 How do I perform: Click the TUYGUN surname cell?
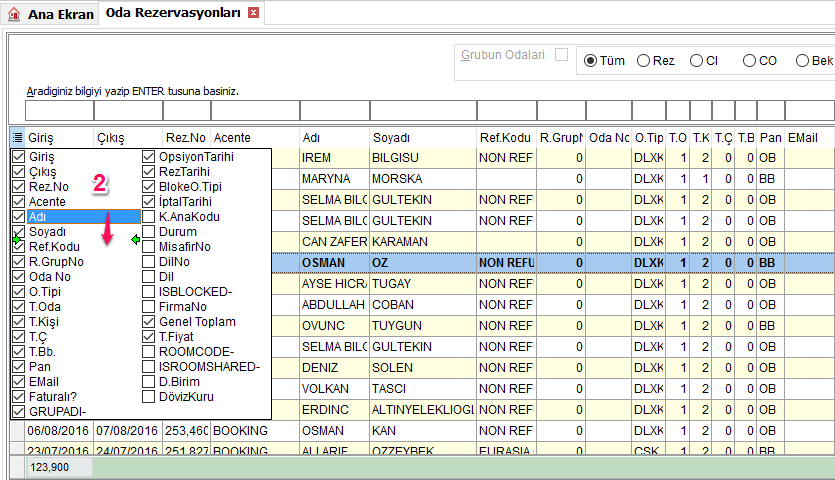click(x=423, y=326)
